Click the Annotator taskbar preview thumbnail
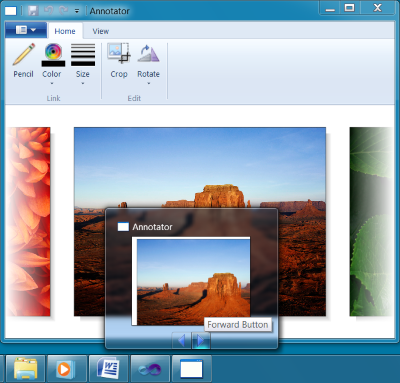 [191, 281]
